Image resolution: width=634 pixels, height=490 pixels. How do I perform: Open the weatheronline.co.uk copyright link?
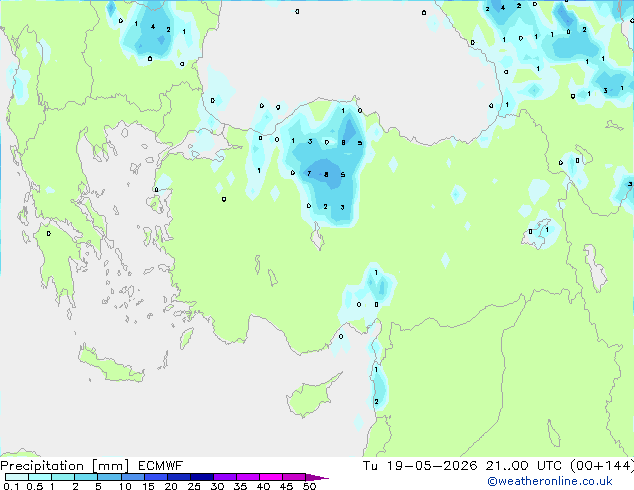point(549,481)
